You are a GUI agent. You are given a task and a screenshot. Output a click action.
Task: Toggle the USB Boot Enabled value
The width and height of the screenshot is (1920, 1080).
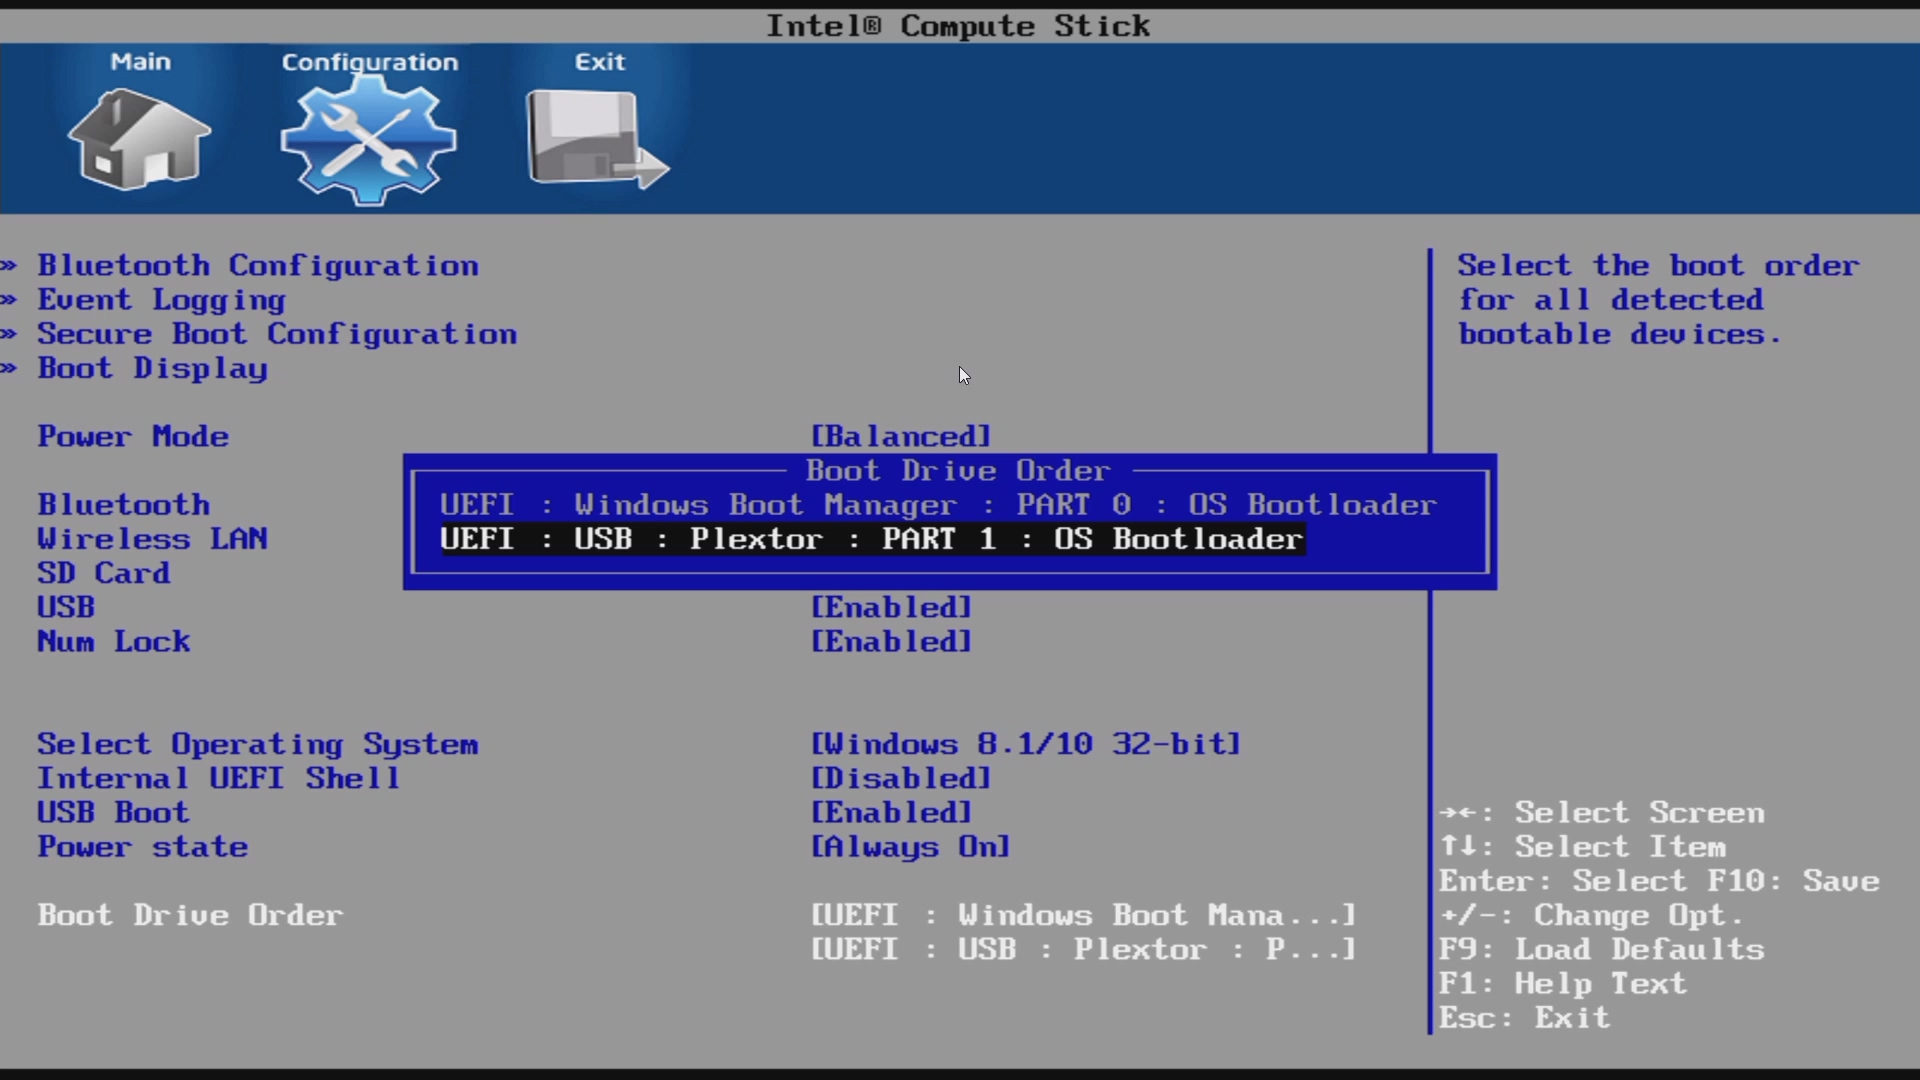[890, 813]
